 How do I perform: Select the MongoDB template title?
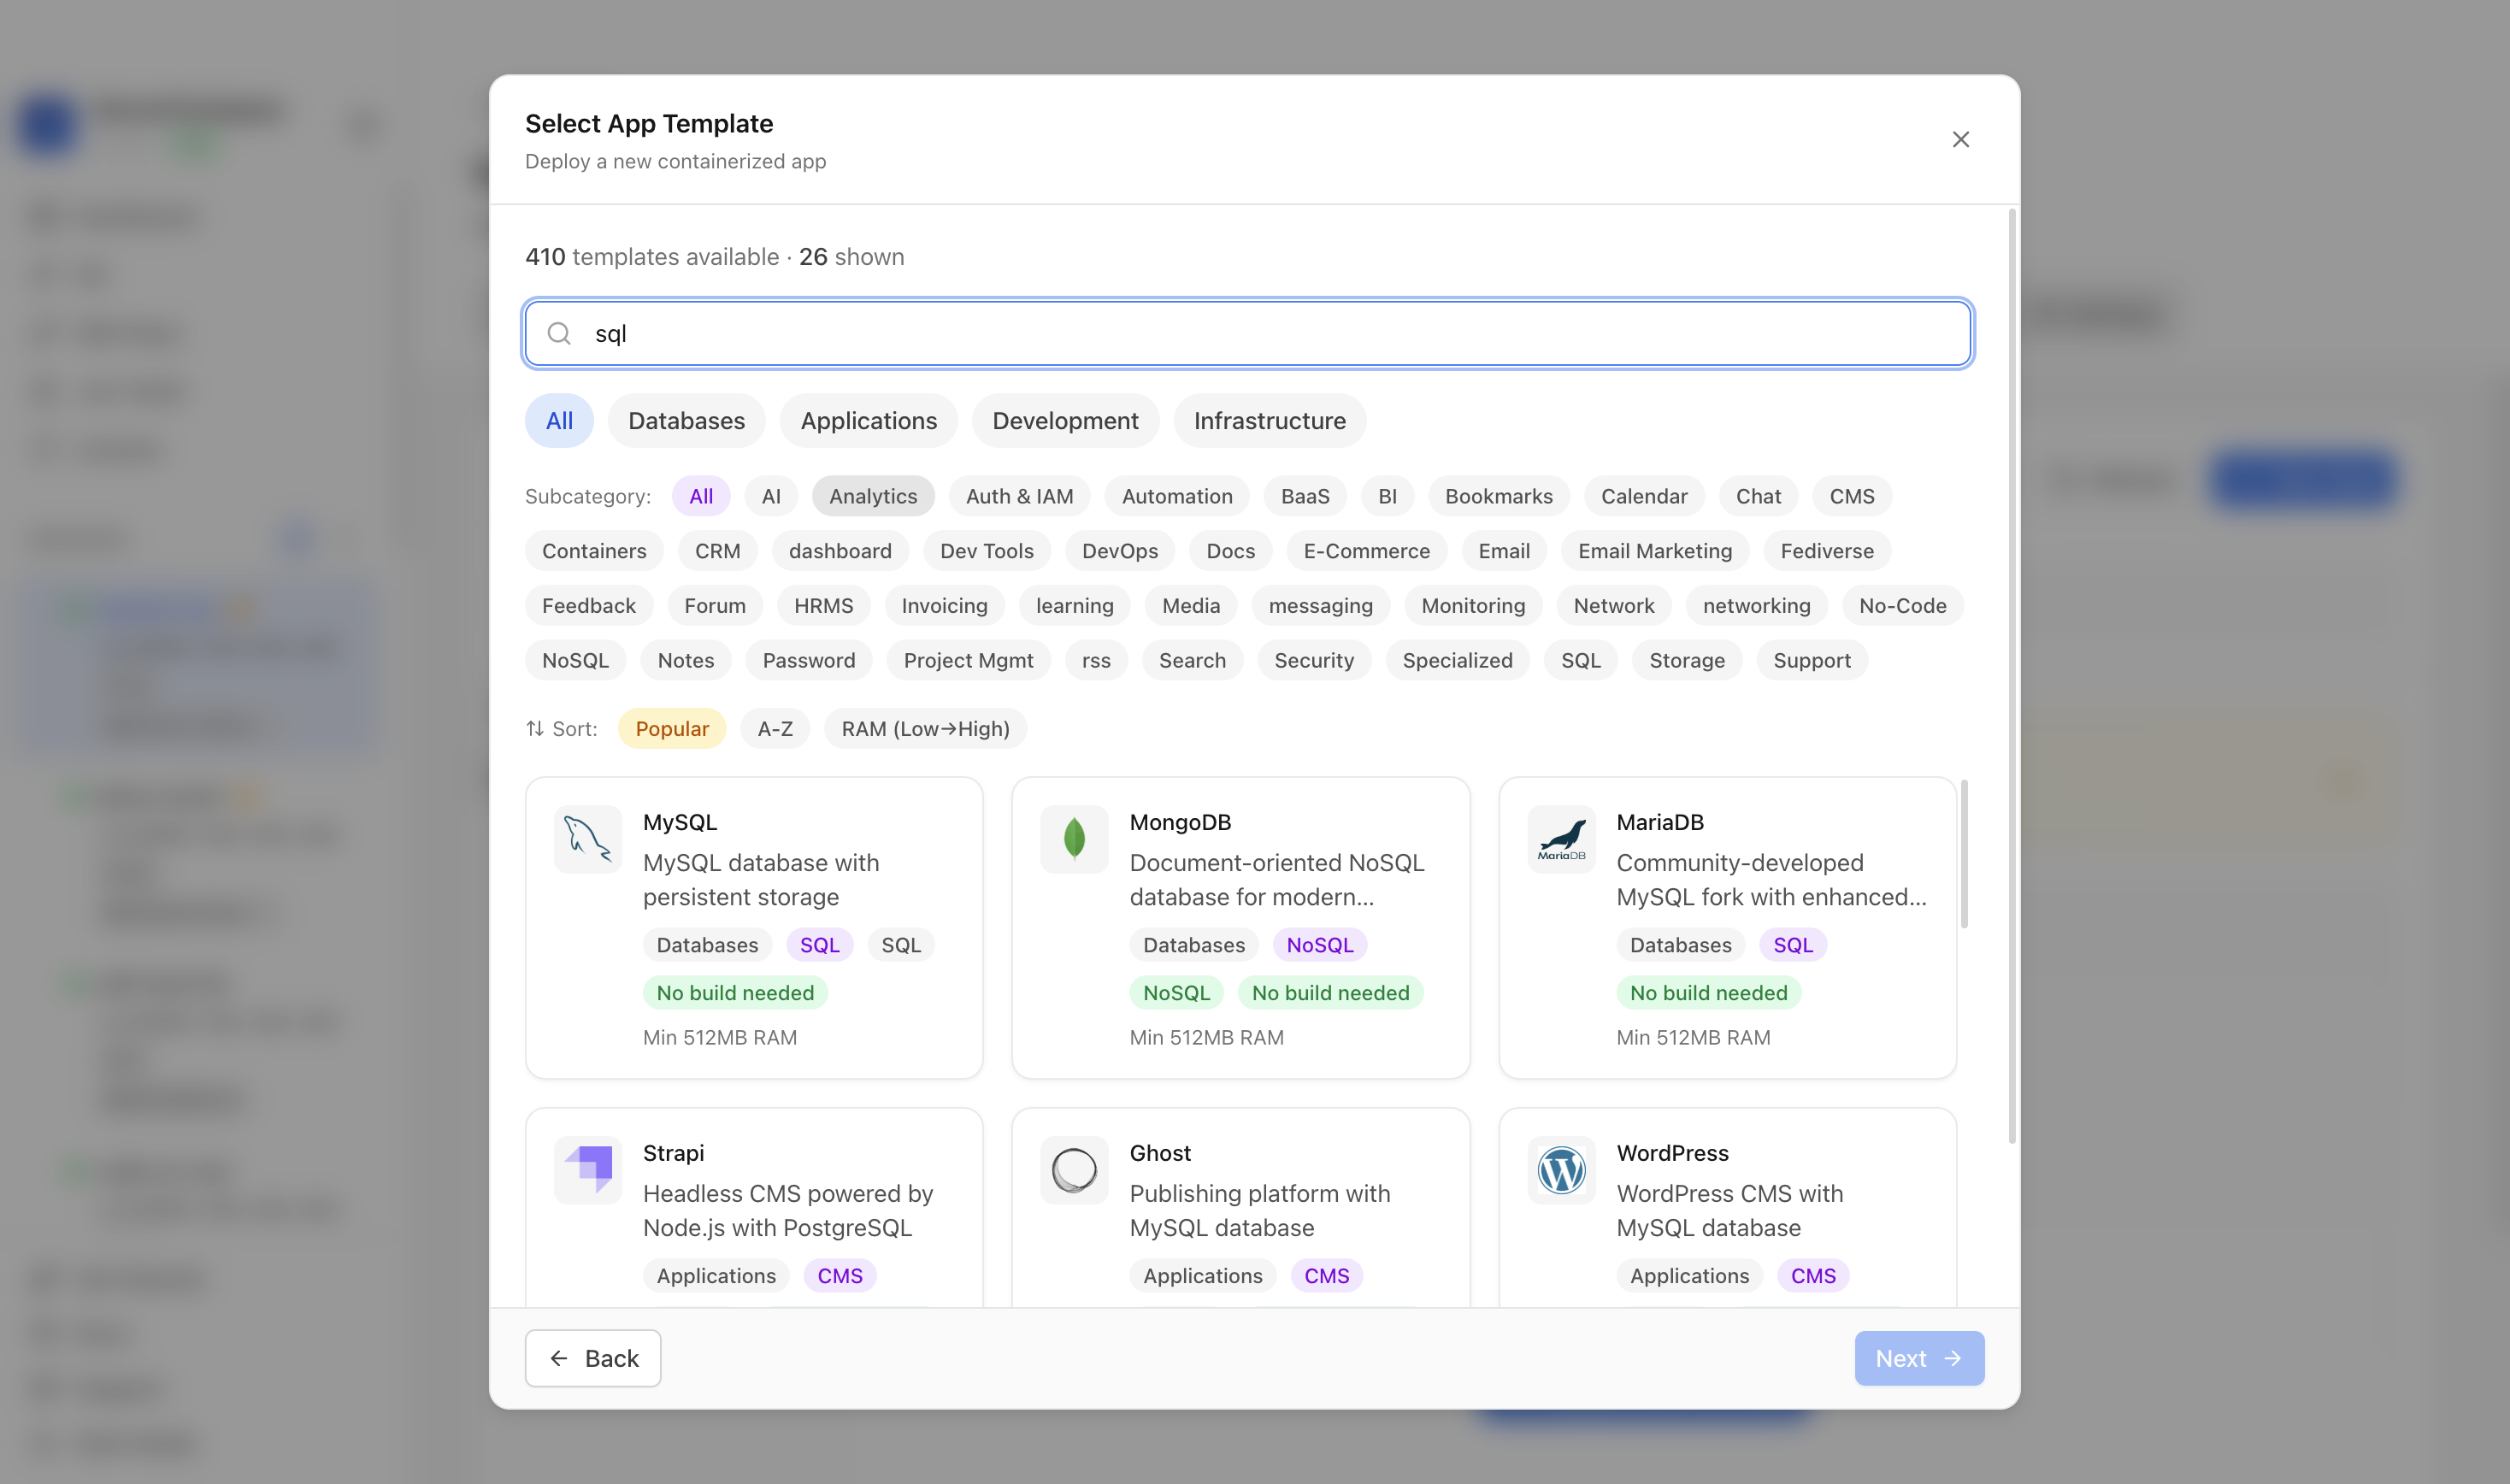[x=1180, y=822]
